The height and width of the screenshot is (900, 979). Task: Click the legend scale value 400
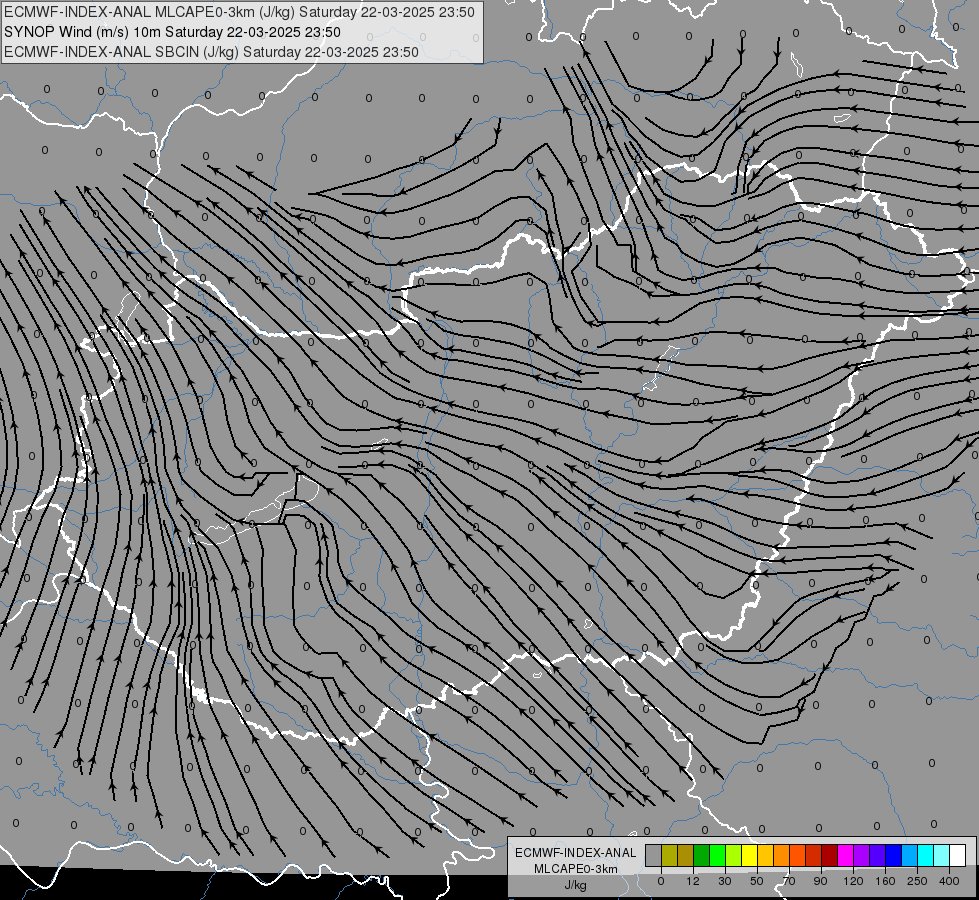(x=949, y=881)
